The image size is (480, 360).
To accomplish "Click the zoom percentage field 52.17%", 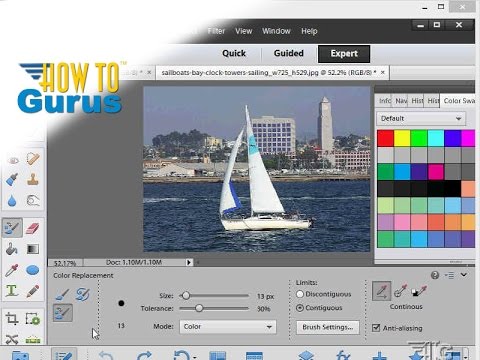I will pos(65,263).
